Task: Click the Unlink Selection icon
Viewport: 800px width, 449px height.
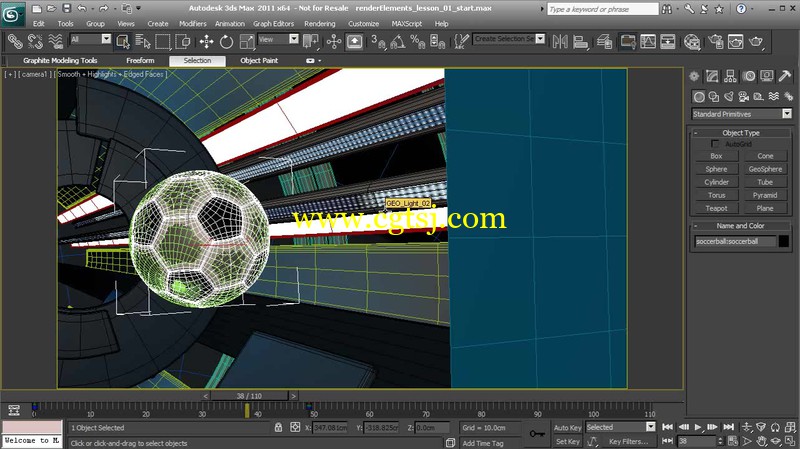Action: (x=35, y=41)
